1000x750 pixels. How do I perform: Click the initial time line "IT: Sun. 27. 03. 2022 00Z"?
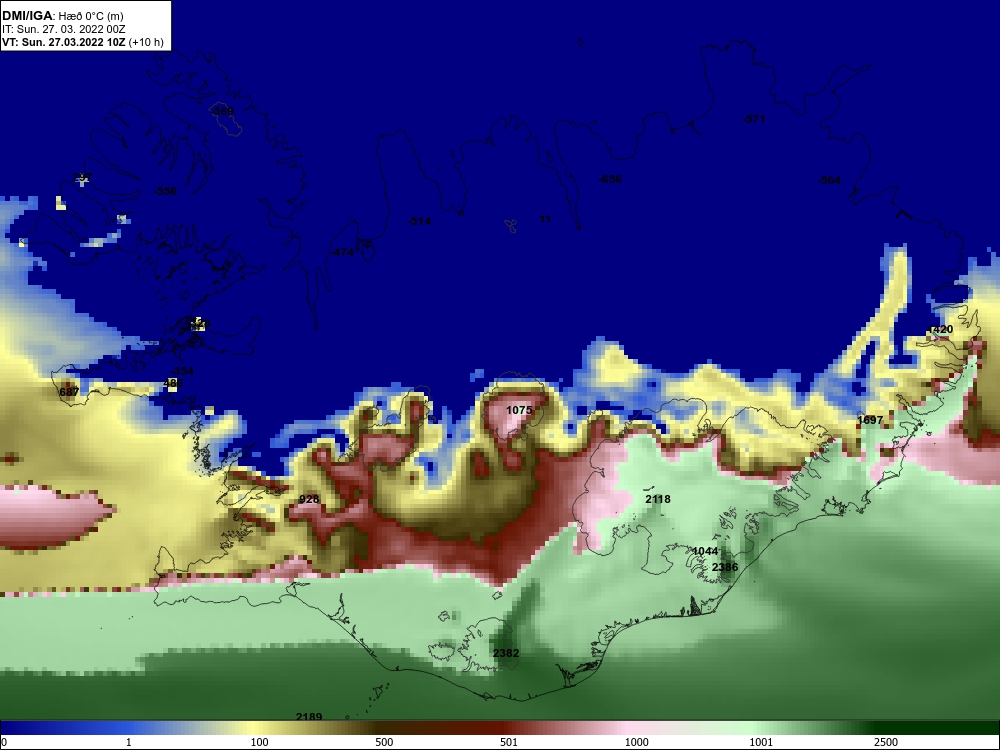point(64,29)
